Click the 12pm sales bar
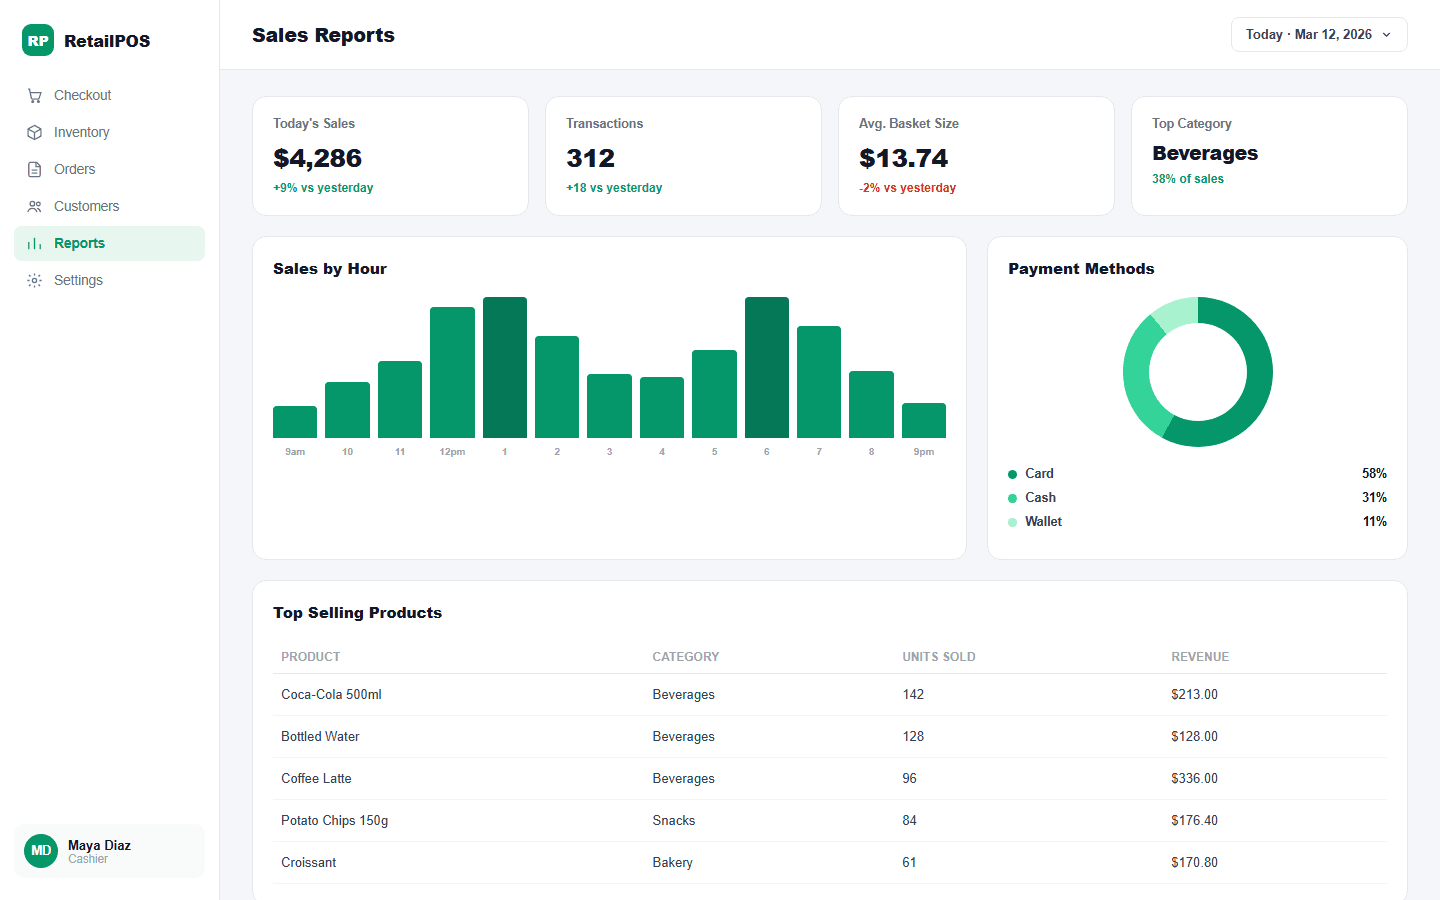This screenshot has width=1440, height=900. 452,373
